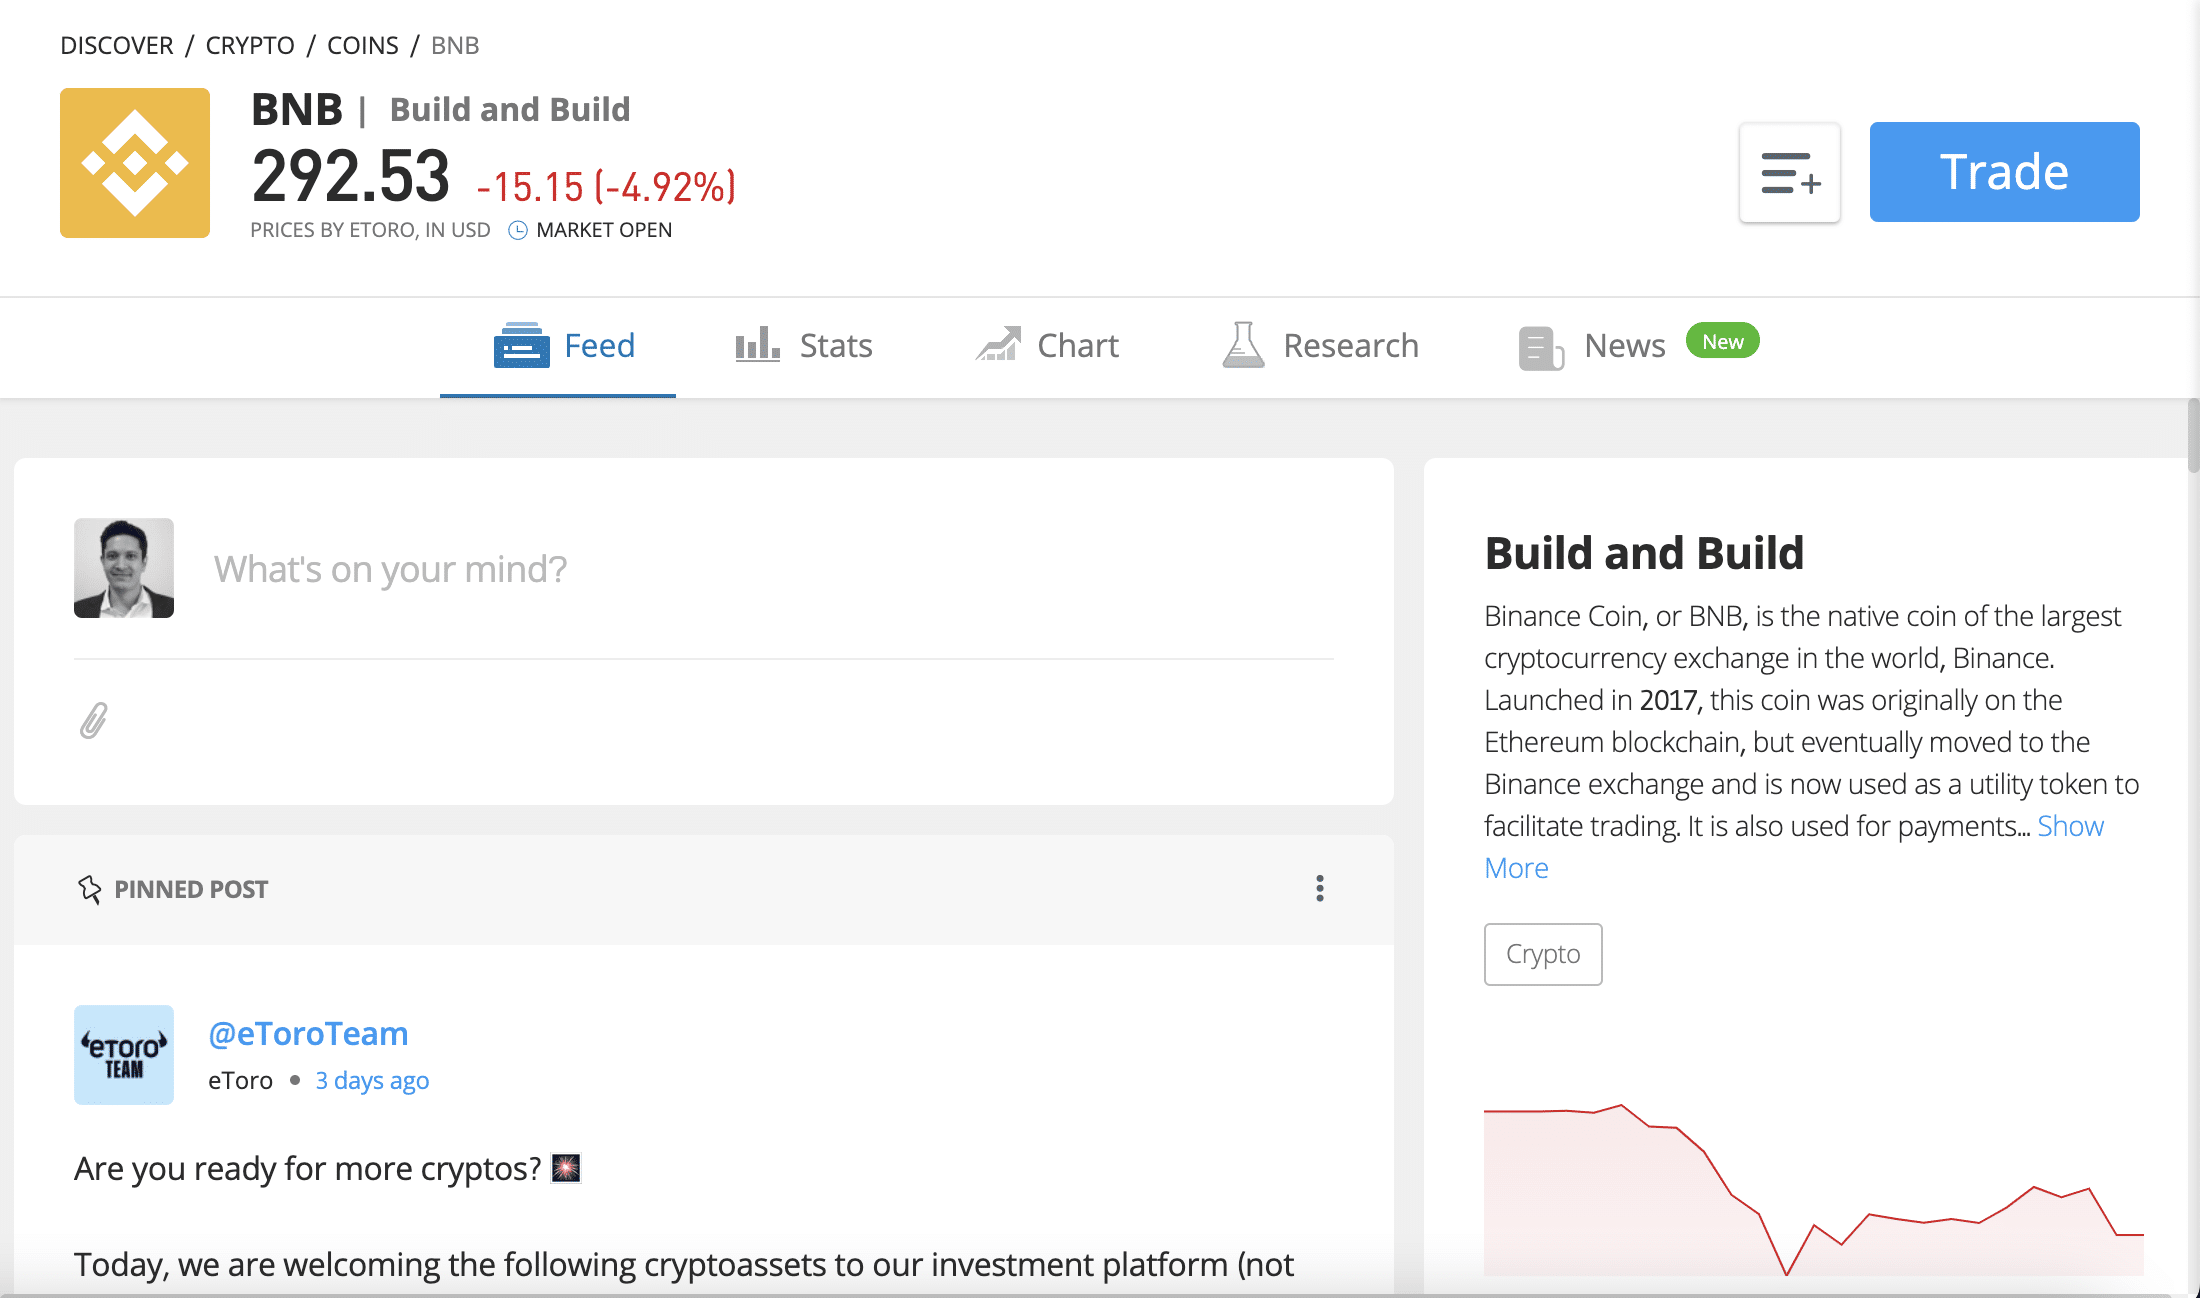Click the market open clock icon
The image size is (2200, 1298).
518,230
